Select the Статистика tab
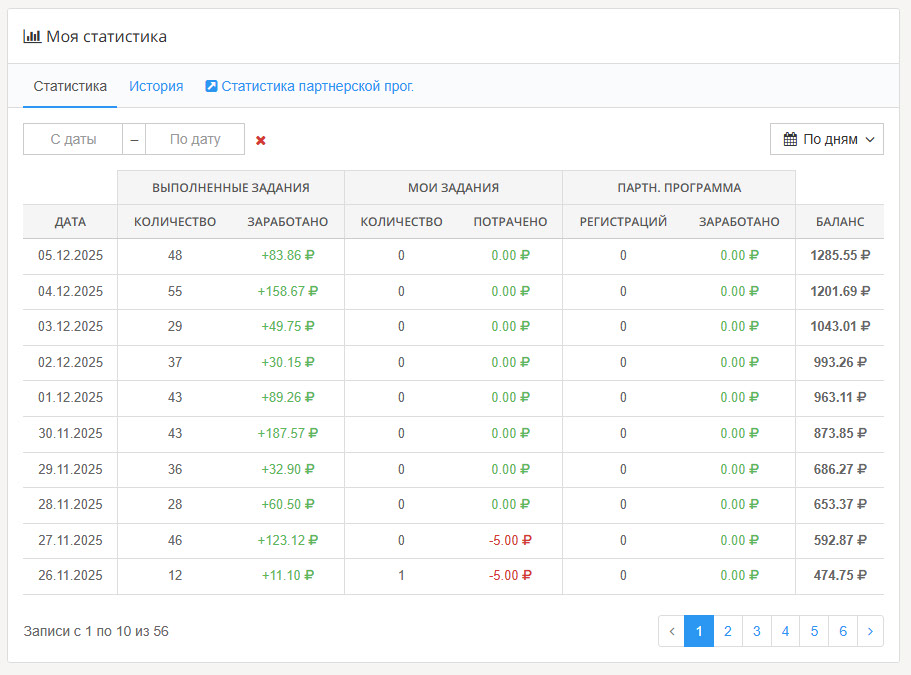 click(x=70, y=86)
